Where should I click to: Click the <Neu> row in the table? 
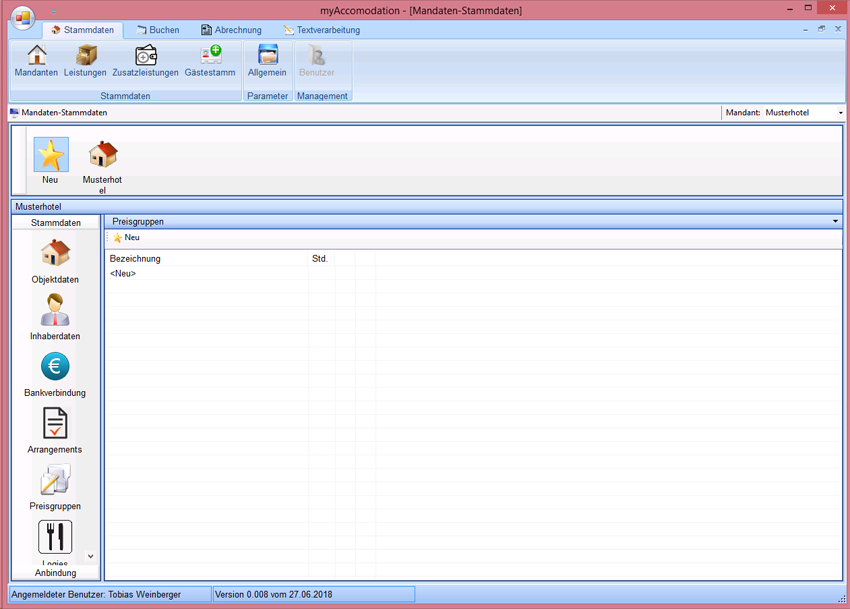click(x=123, y=274)
